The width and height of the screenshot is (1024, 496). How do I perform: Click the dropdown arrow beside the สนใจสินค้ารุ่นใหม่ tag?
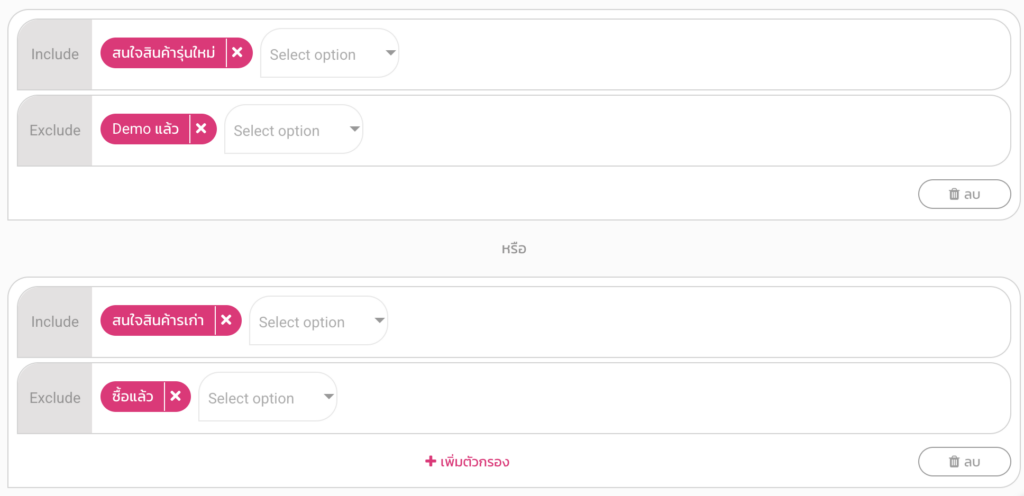click(x=391, y=53)
